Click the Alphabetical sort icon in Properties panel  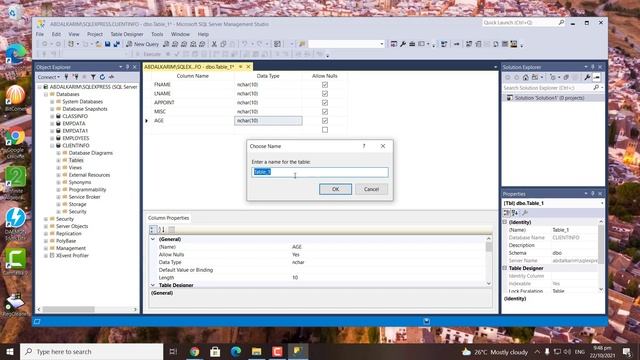515,213
